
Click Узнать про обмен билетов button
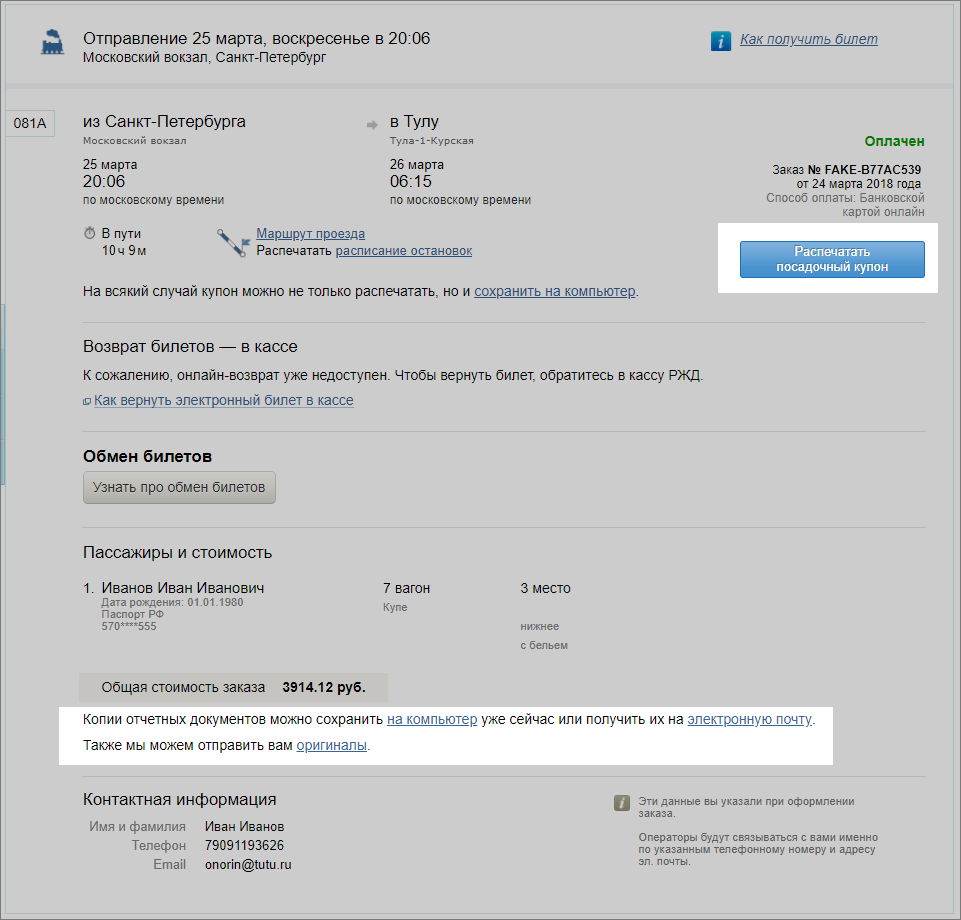(179, 487)
